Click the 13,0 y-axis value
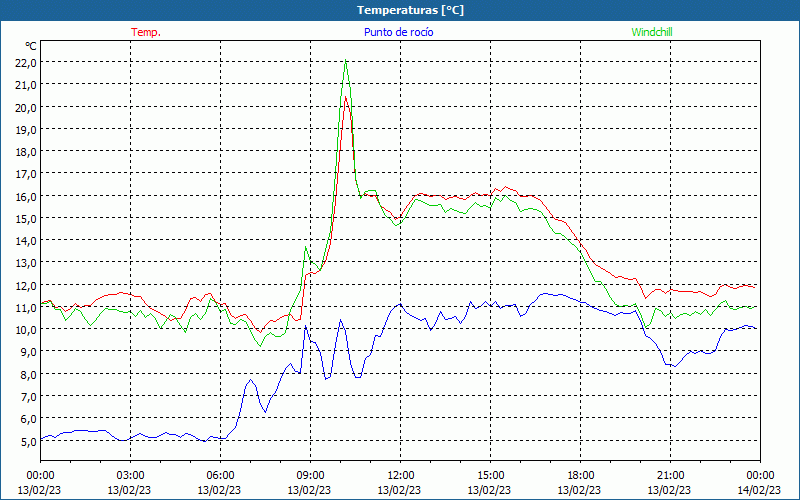800x500 pixels. [27, 263]
